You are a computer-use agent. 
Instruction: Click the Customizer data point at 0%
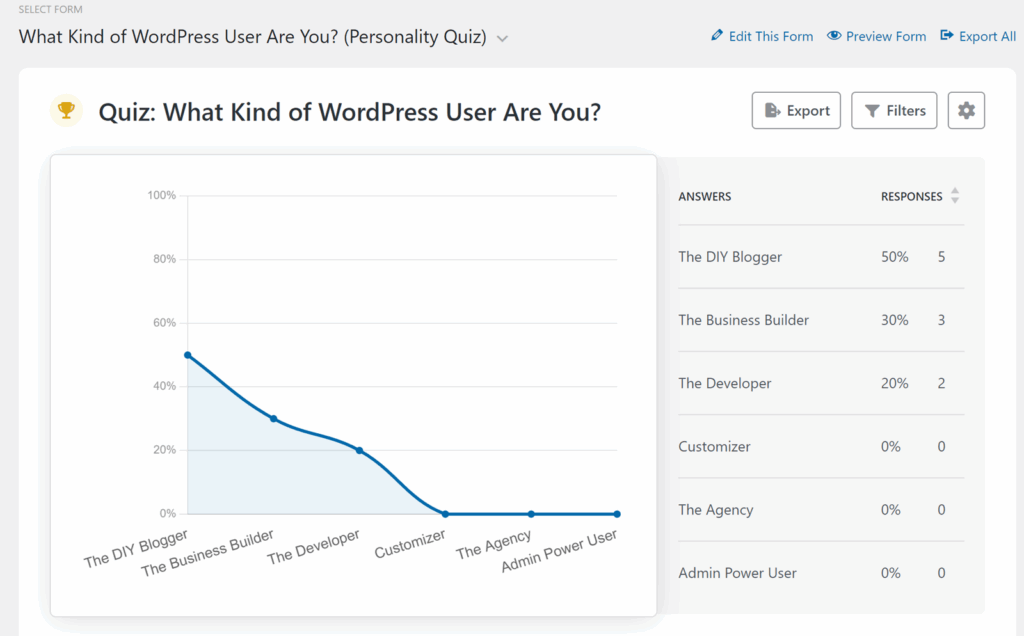[445, 514]
